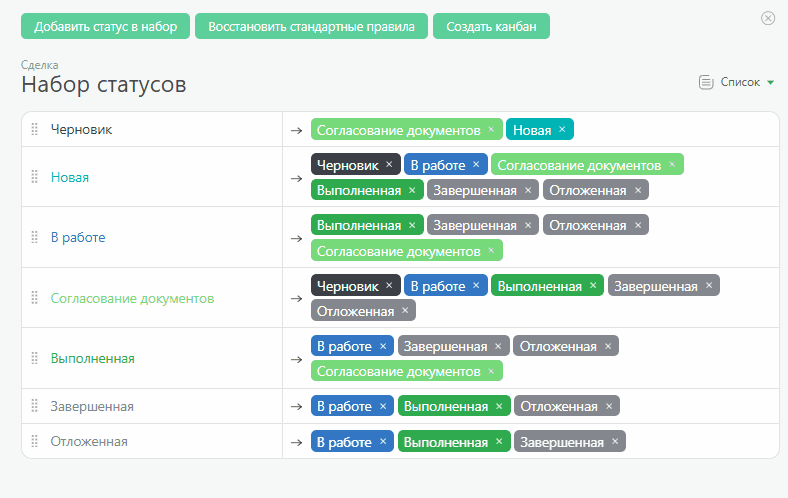Image resolution: width=788 pixels, height=498 pixels.
Task: Remove 'Отложенная' tag from 'В работе' row
Action: tap(638, 225)
